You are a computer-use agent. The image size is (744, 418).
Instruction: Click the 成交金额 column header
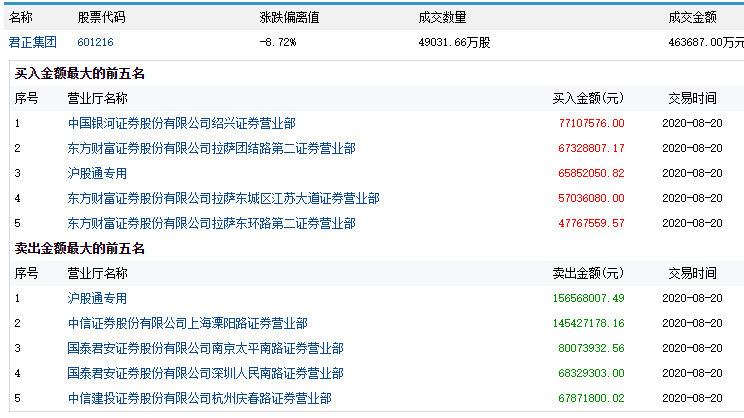click(x=692, y=18)
